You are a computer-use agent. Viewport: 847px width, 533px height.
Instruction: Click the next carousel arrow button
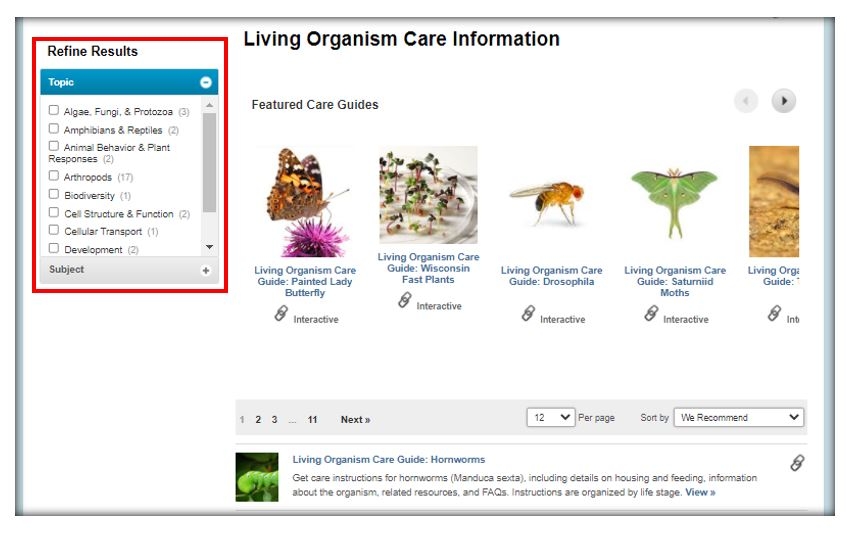click(x=784, y=101)
